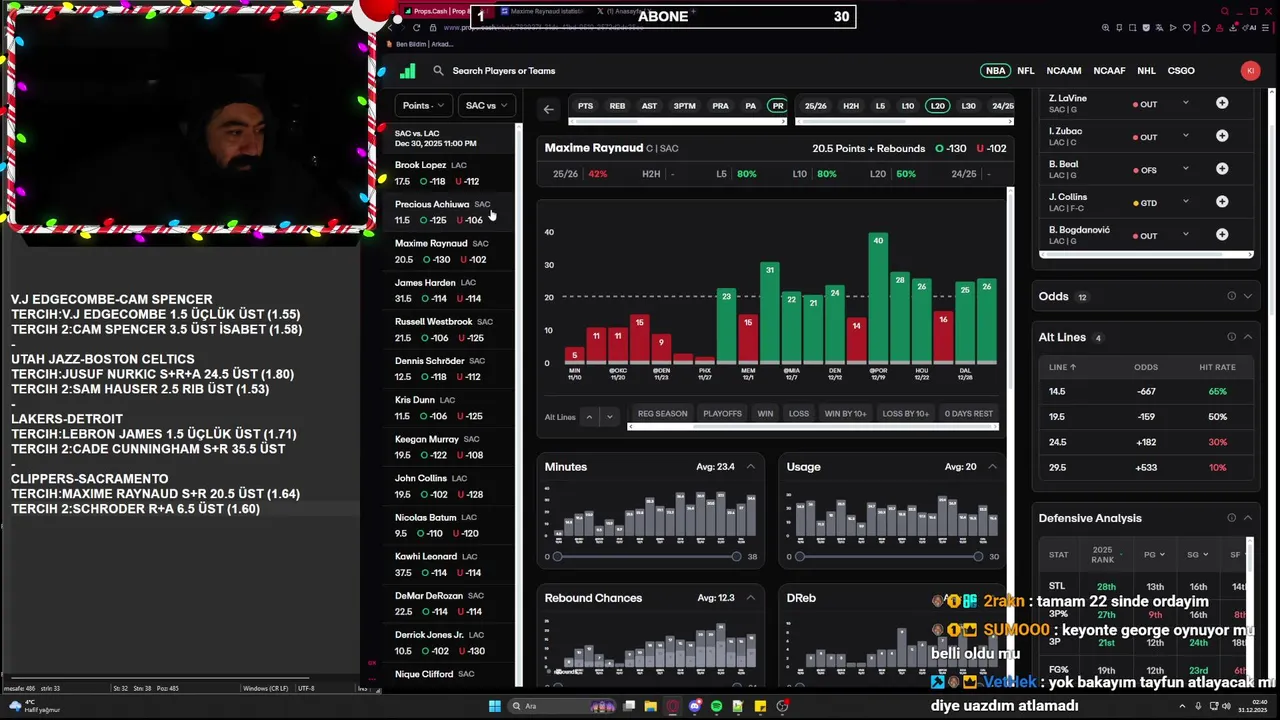Switch to the NFL league tab

click(1026, 71)
